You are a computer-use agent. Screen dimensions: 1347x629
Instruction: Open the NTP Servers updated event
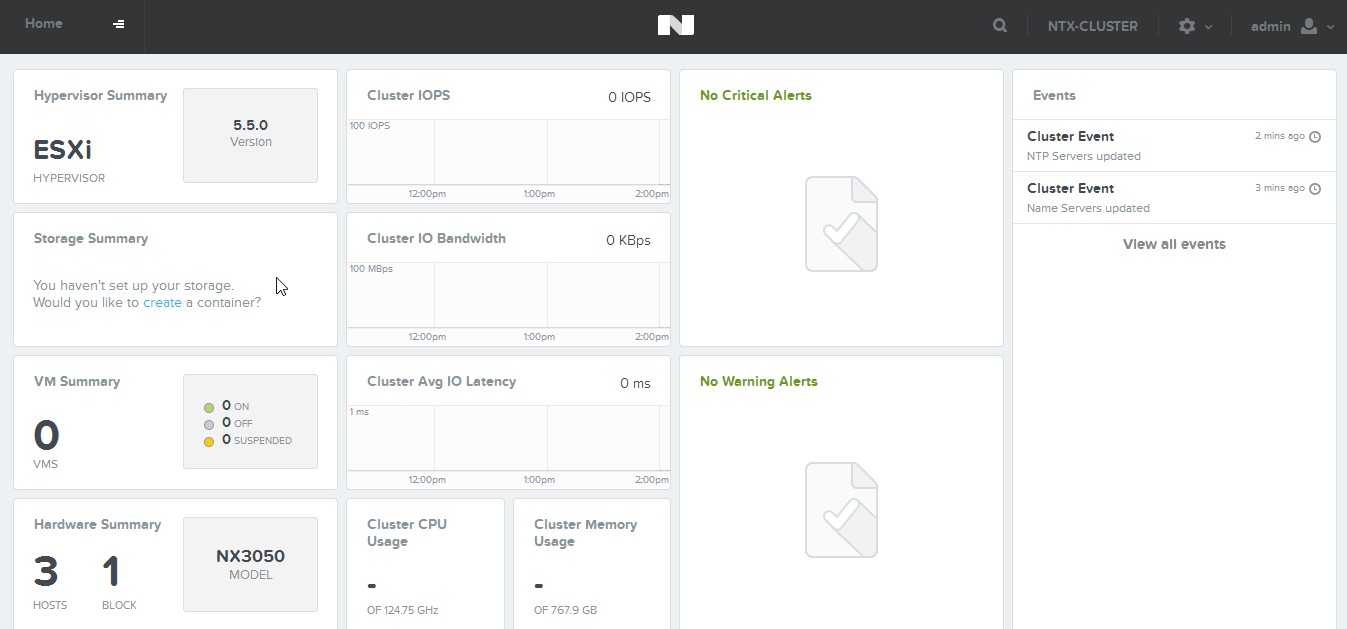[x=1083, y=156]
